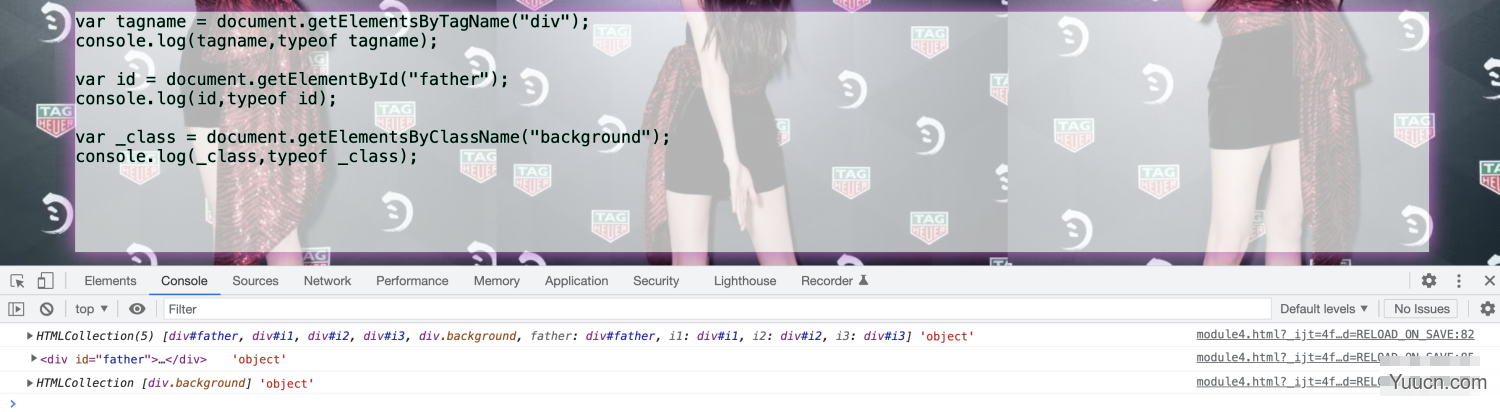Click the console prompt input line
The image size is (1500, 412).
(x=750, y=403)
